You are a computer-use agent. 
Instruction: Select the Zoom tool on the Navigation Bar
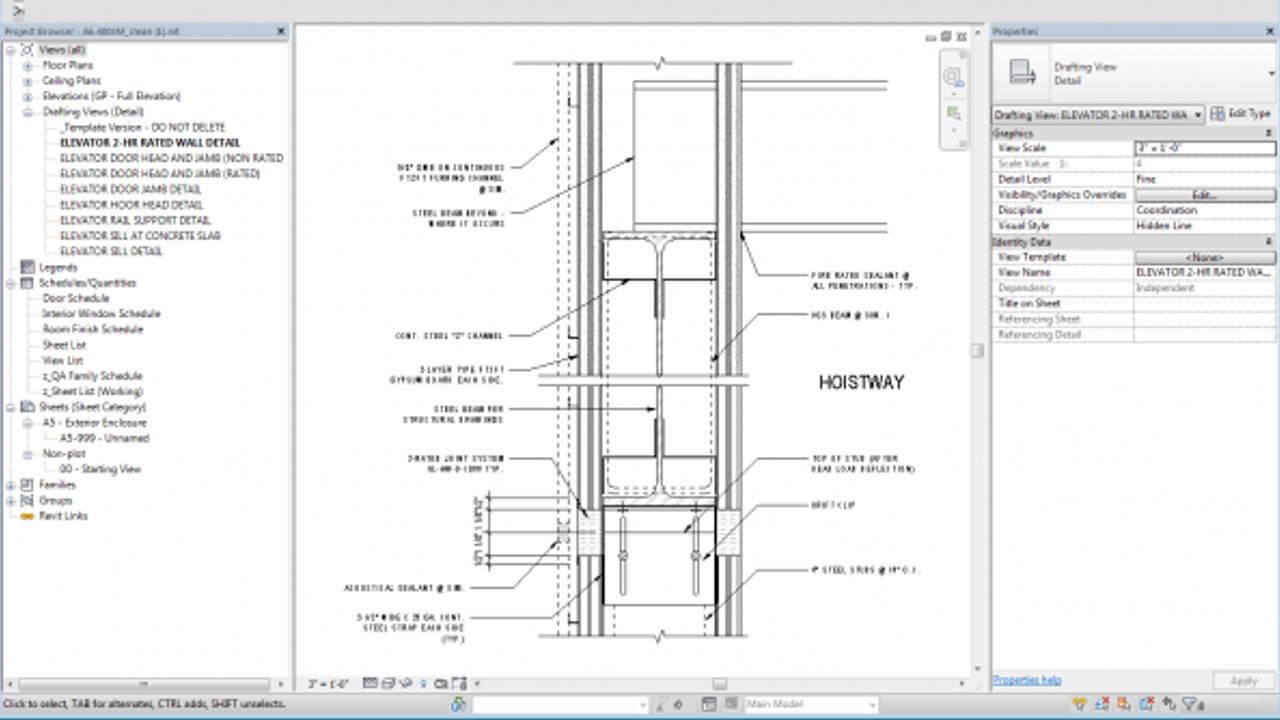coord(953,113)
